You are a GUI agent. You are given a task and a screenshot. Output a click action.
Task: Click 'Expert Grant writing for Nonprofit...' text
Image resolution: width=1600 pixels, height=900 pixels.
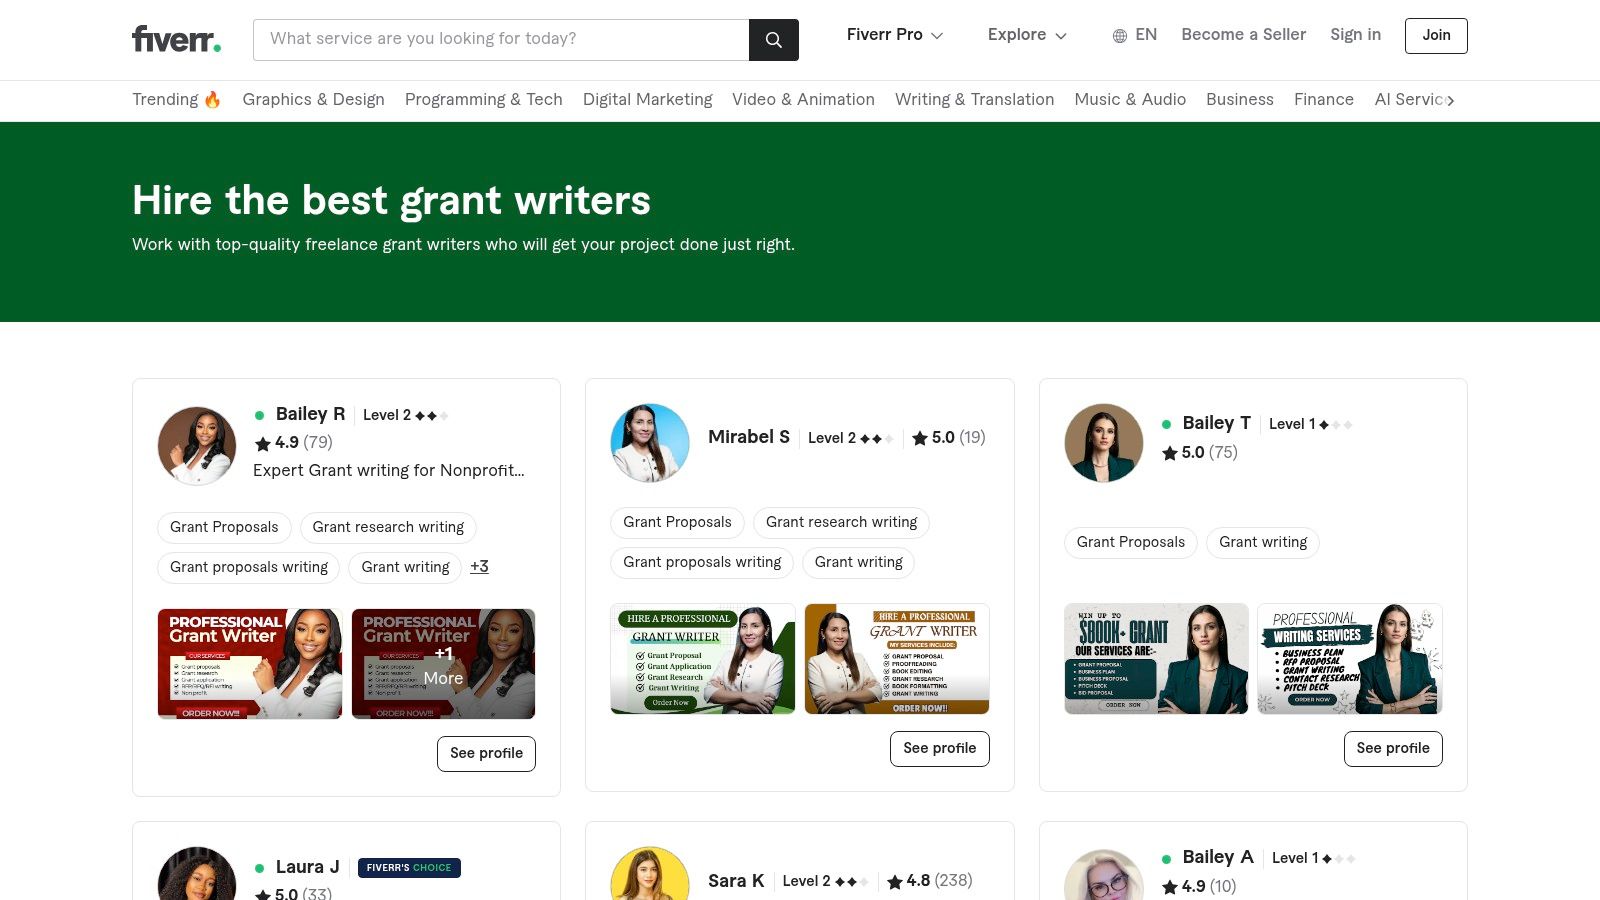point(389,470)
